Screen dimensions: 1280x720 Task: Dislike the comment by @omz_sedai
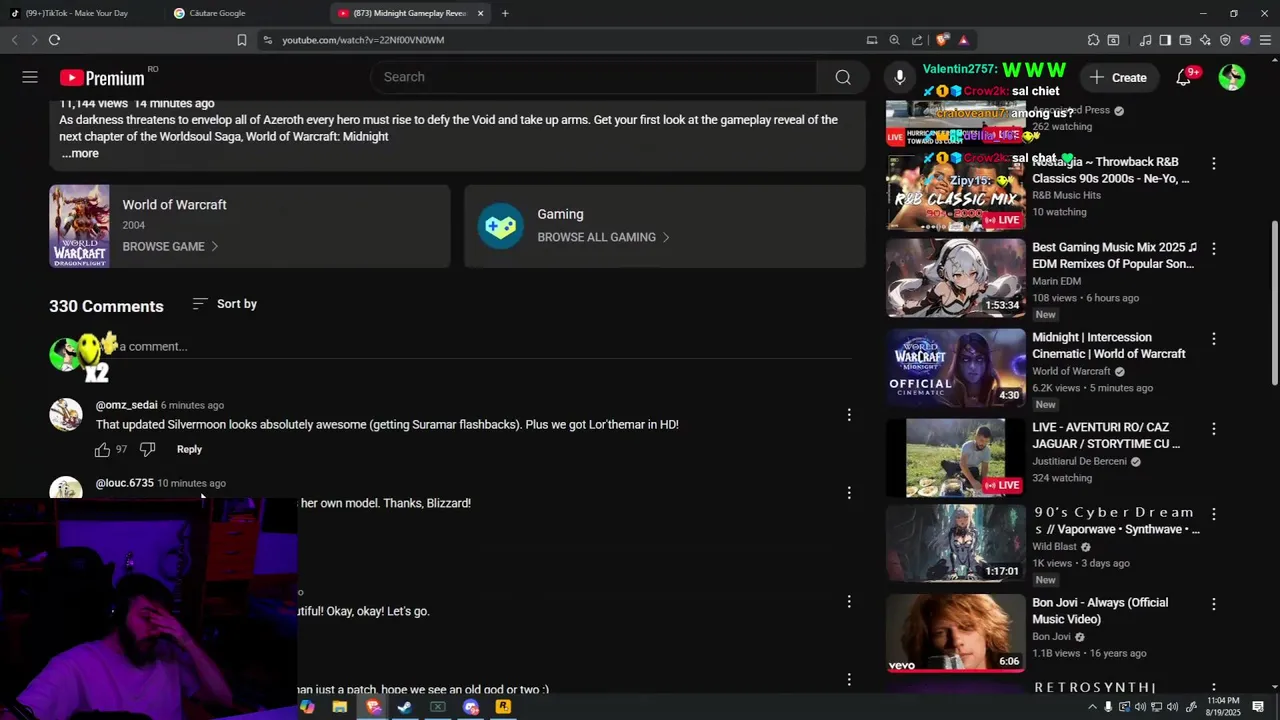point(147,449)
